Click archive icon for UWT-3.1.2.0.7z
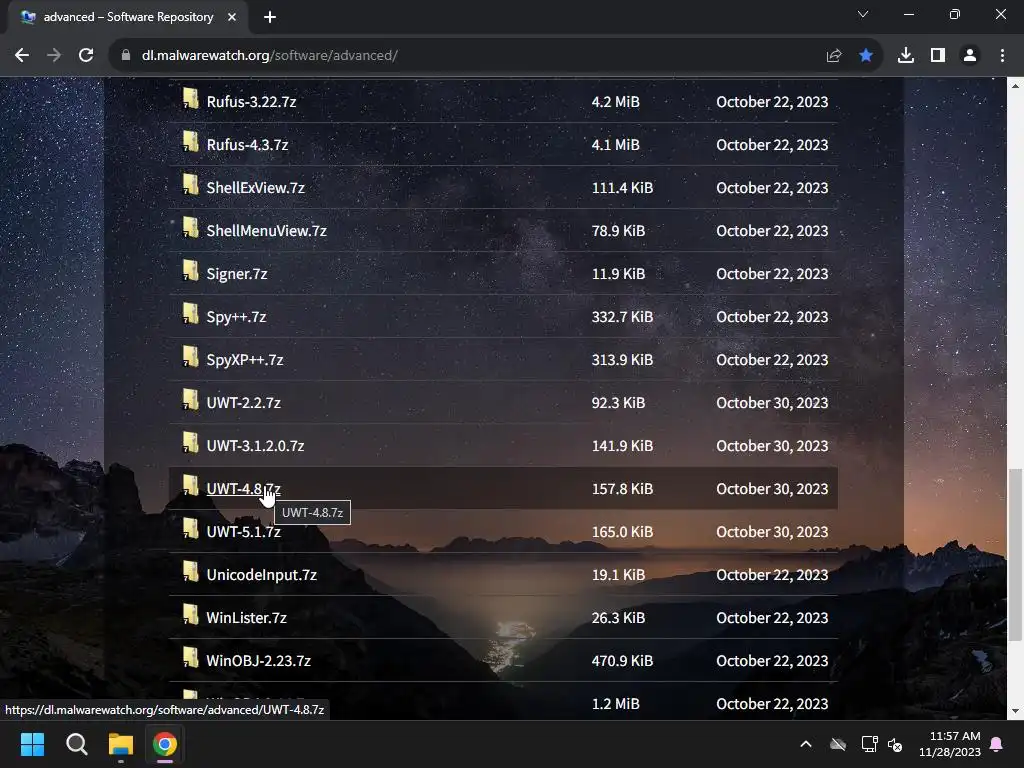Image resolution: width=1024 pixels, height=768 pixels. pyautogui.click(x=190, y=443)
